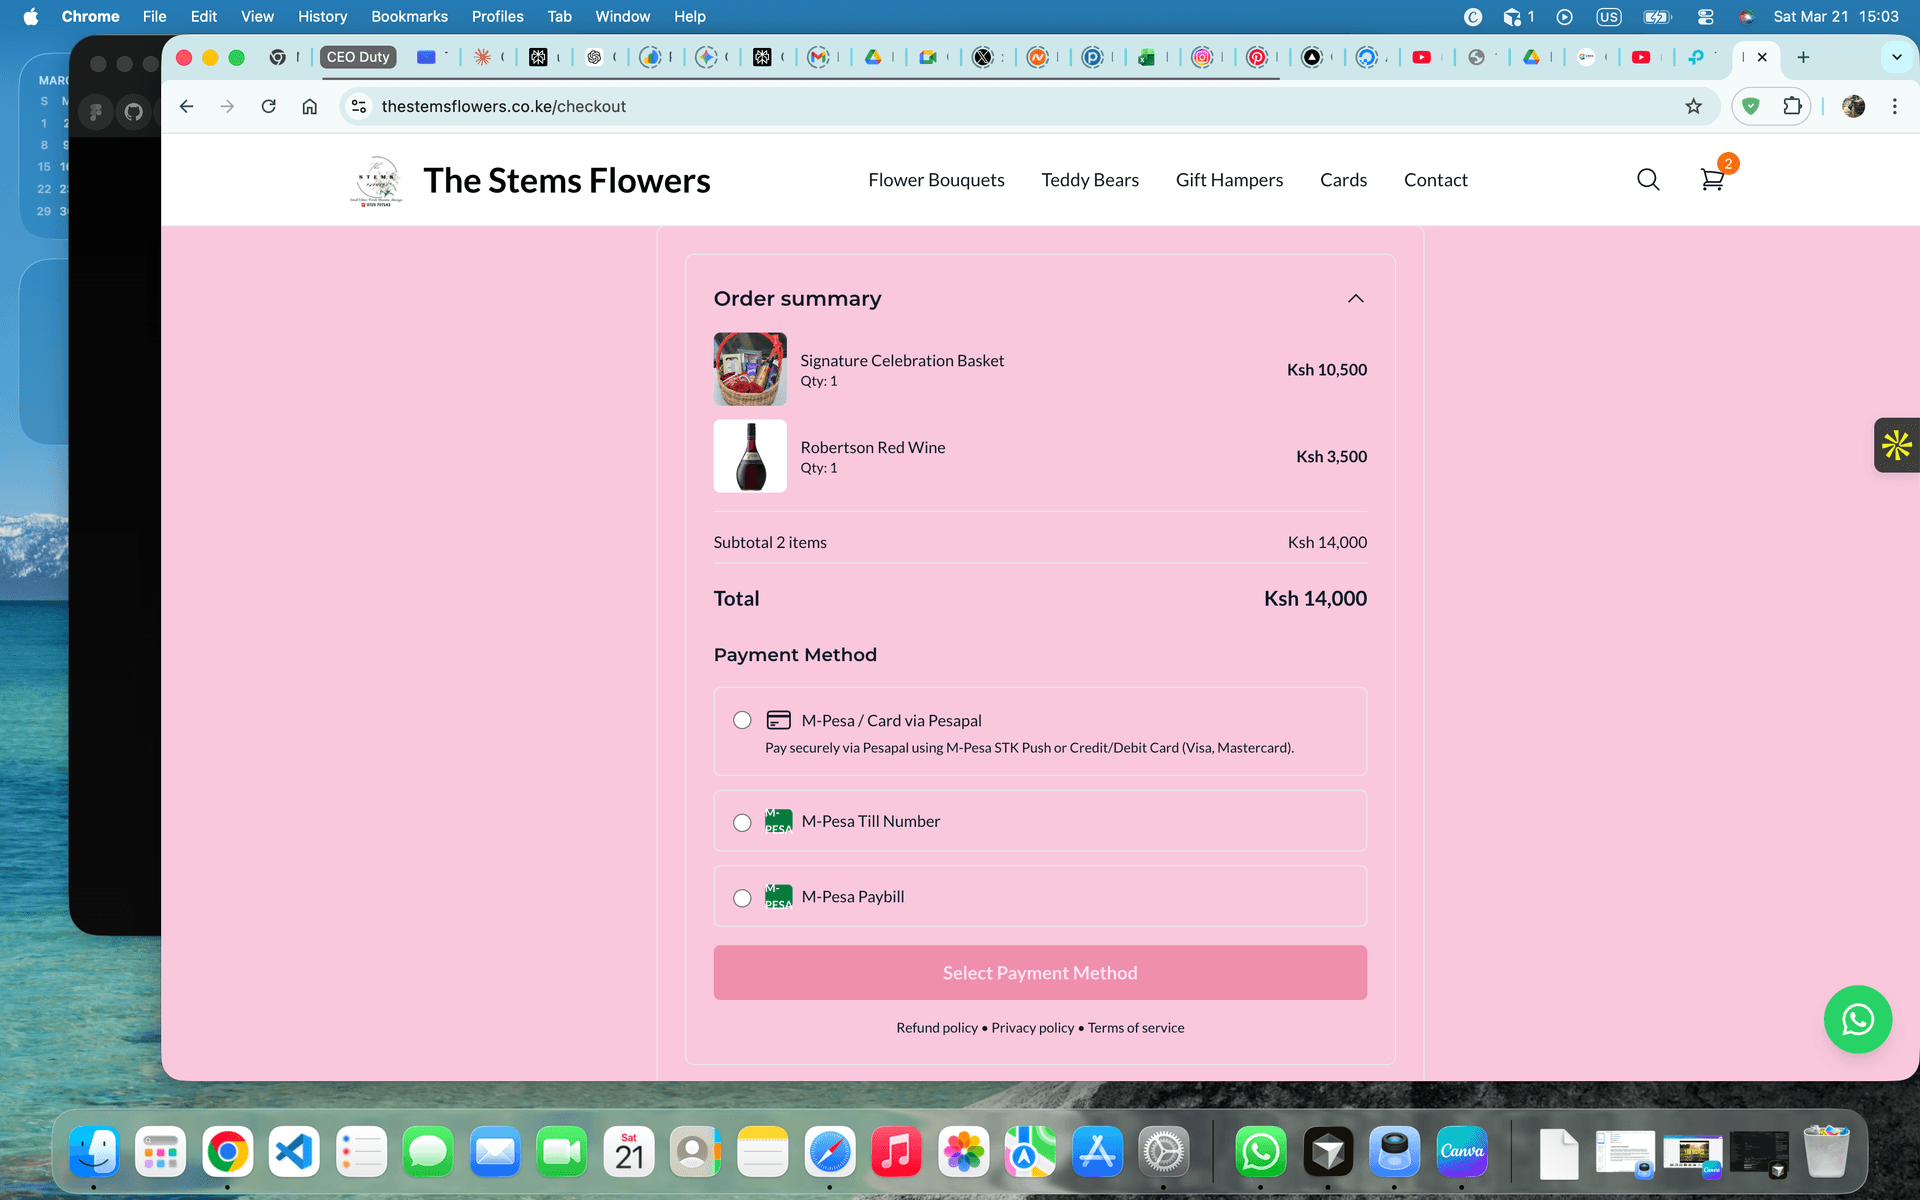The image size is (1920, 1200).
Task: Open Calendar app from the dock
Action: pos(629,1152)
